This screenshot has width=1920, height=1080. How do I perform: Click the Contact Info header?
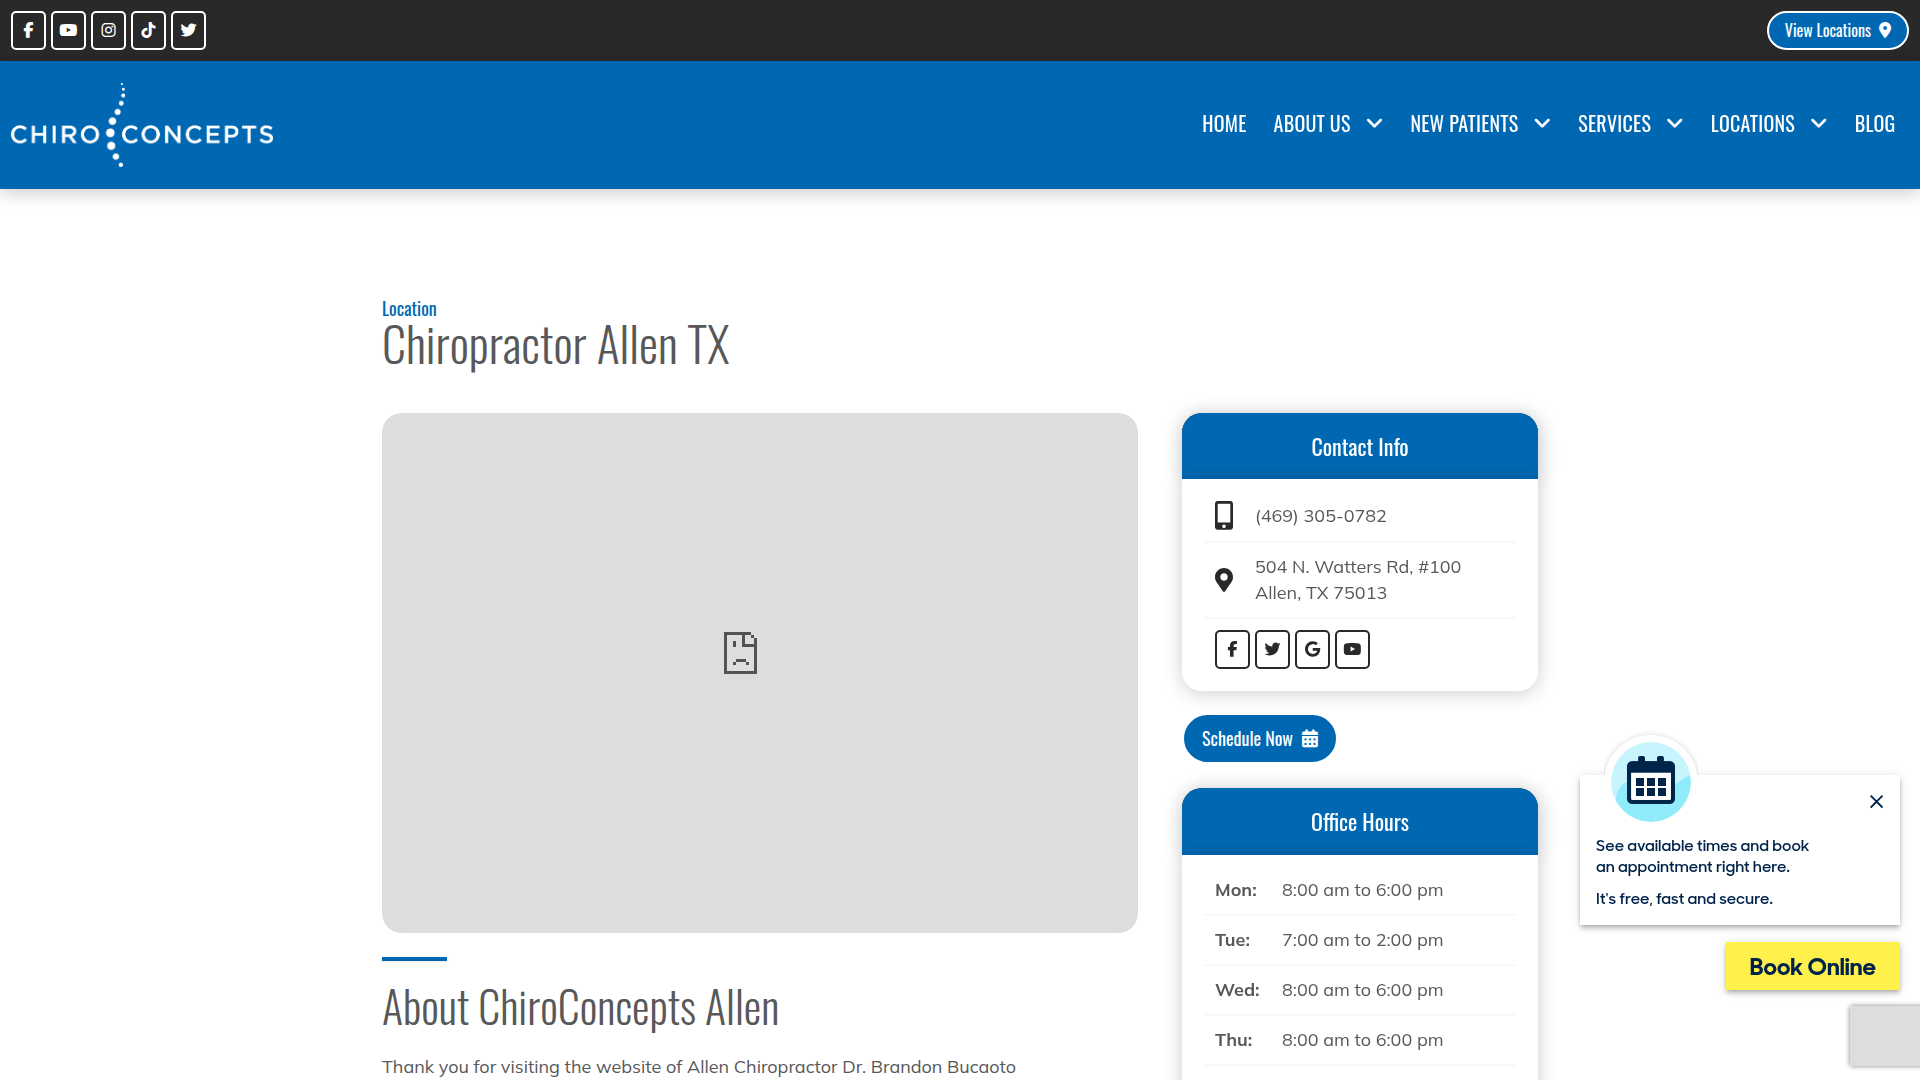(1360, 447)
